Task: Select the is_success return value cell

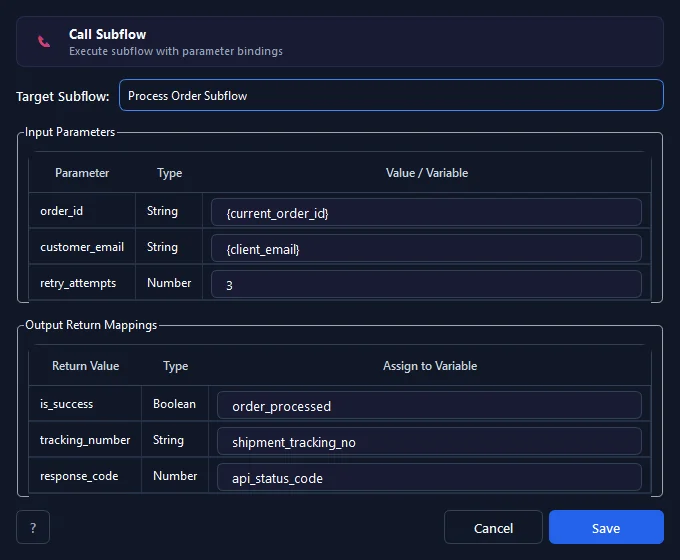Action: (85, 404)
